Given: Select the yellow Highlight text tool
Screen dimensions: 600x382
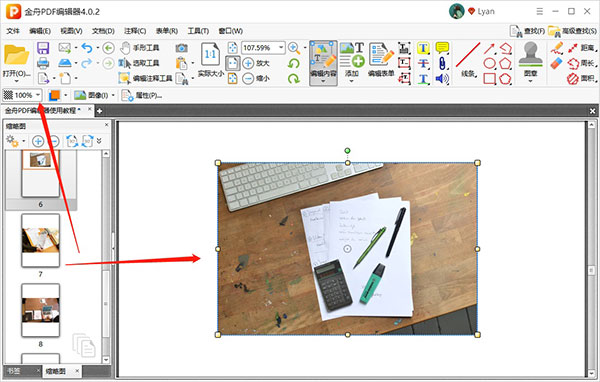Looking at the screenshot, I should click(423, 48).
